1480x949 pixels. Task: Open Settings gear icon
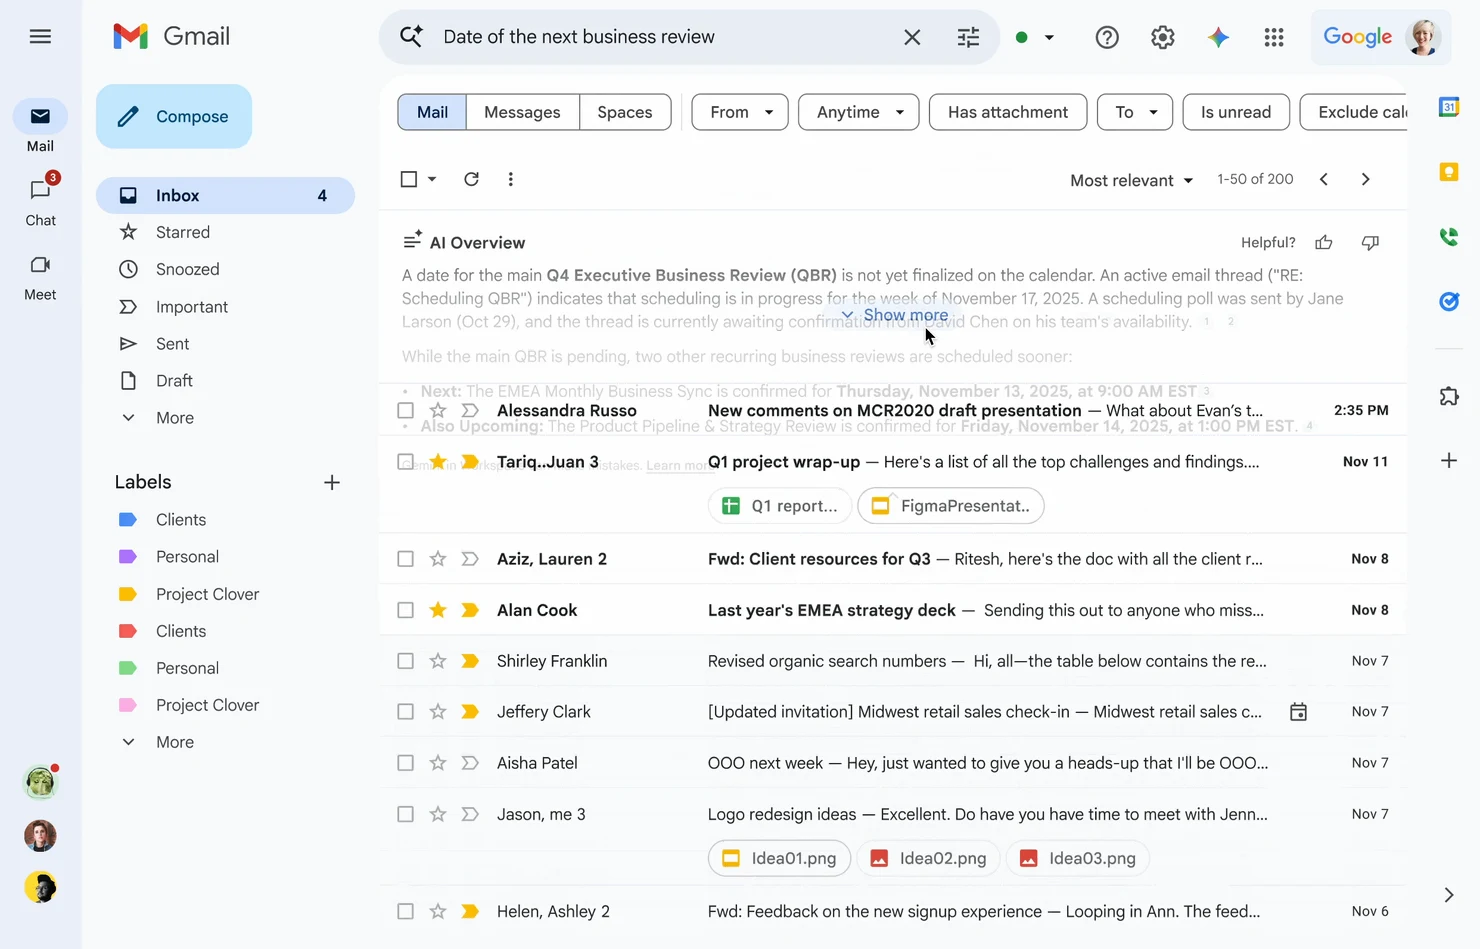[x=1162, y=37]
